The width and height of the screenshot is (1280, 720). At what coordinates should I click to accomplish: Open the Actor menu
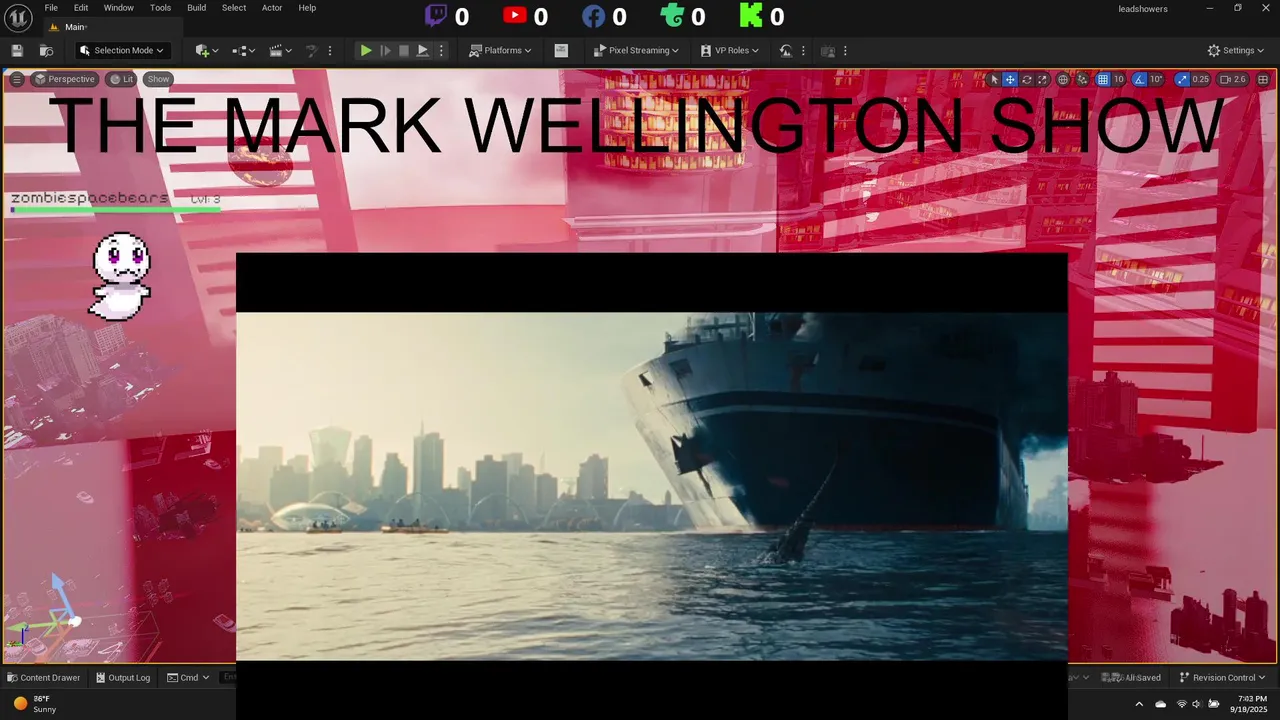(272, 8)
